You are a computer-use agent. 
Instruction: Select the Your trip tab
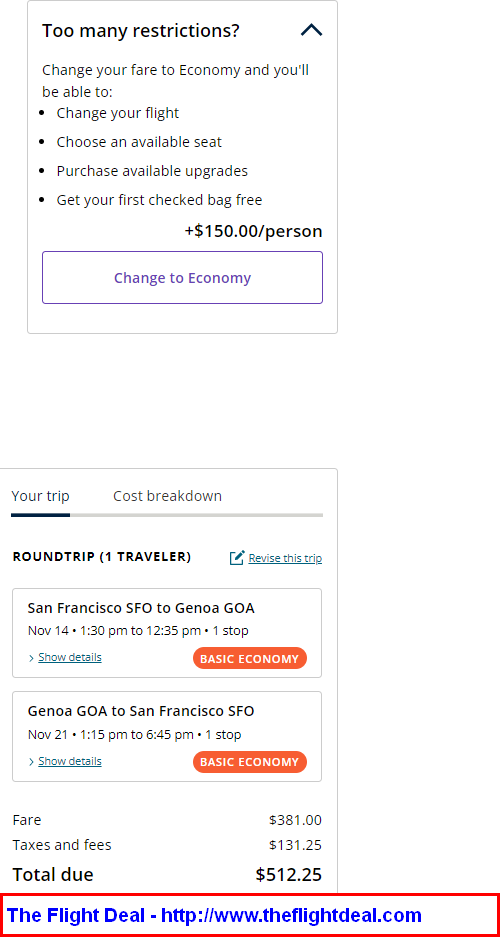coord(40,496)
